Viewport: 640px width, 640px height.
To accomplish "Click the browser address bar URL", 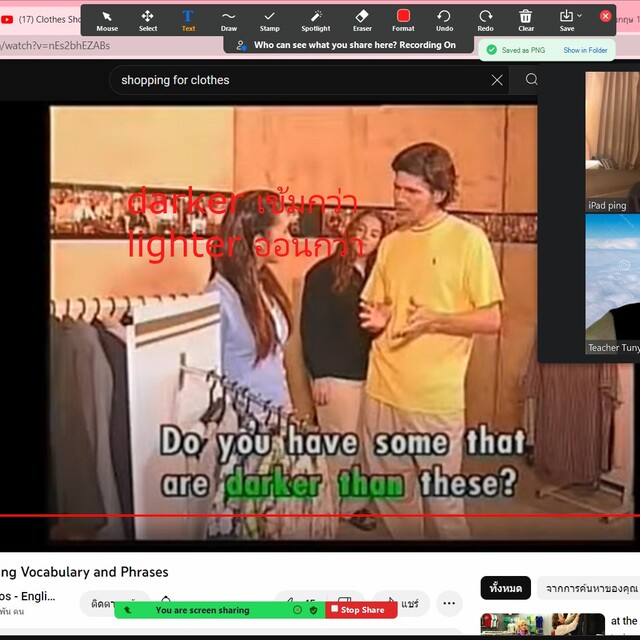I will coord(55,46).
